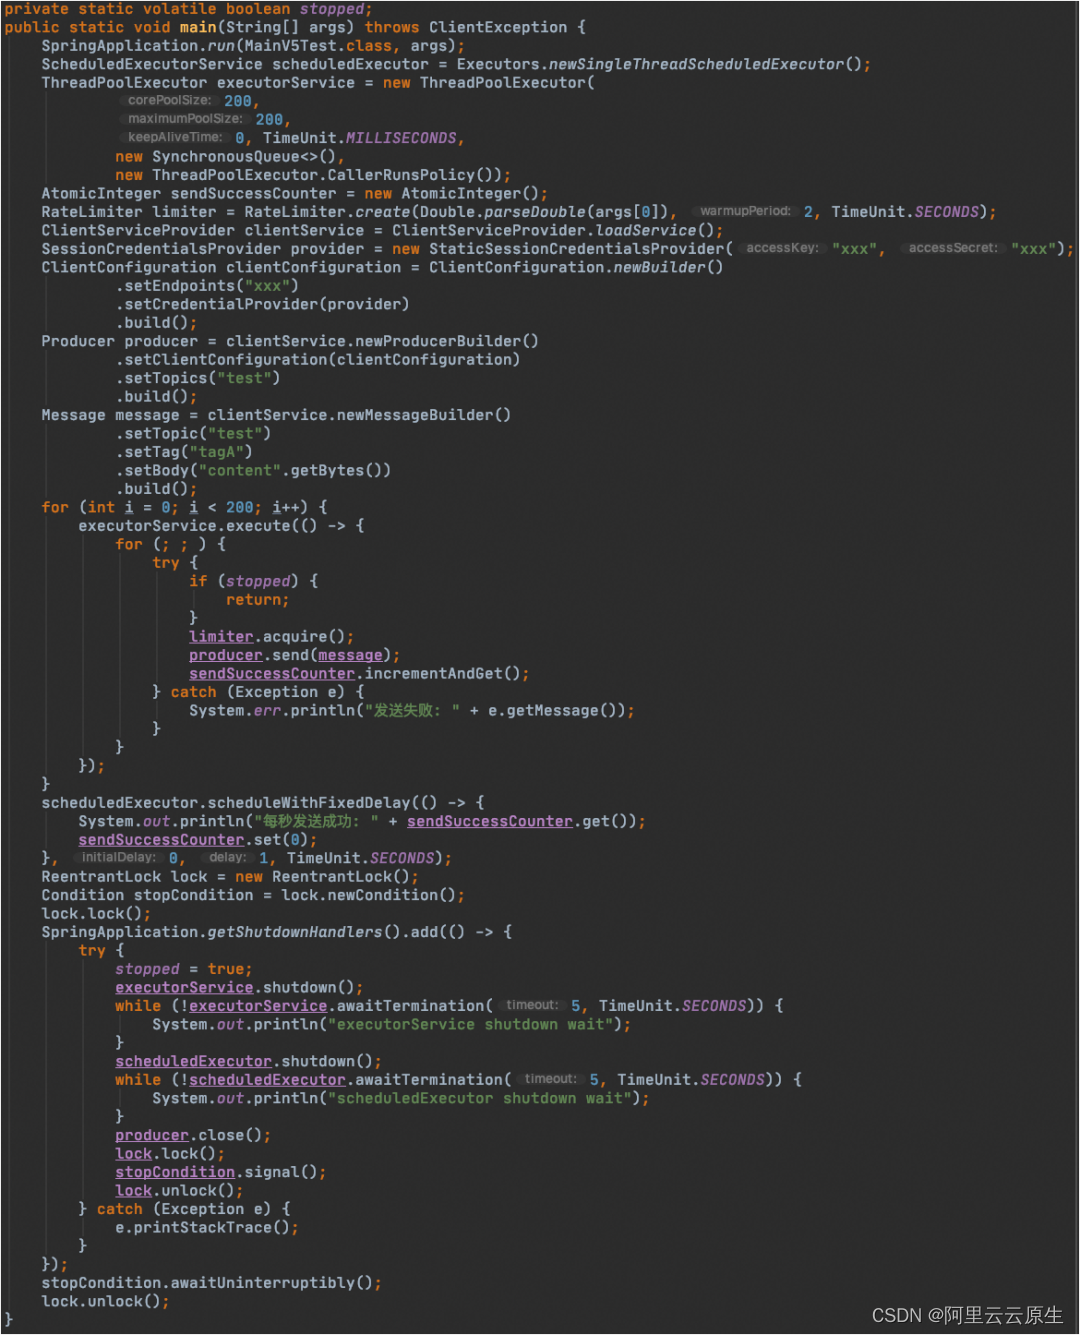This screenshot has width=1080, height=1335.
Task: Click 'ClientServiceProvider.loadService()' call
Action: [553, 231]
